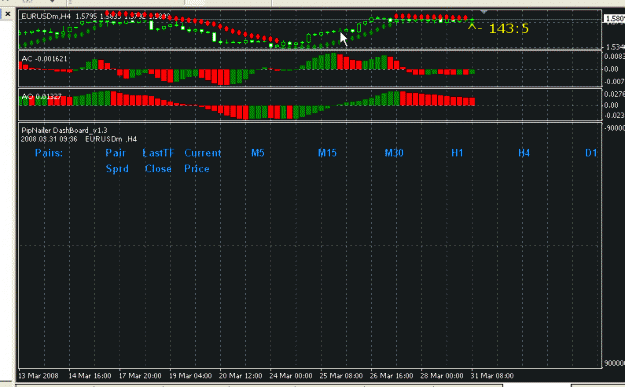625x387 pixels.
Task: Click the 2008.03.31 09:36 timestamp text
Action: click(x=49, y=139)
